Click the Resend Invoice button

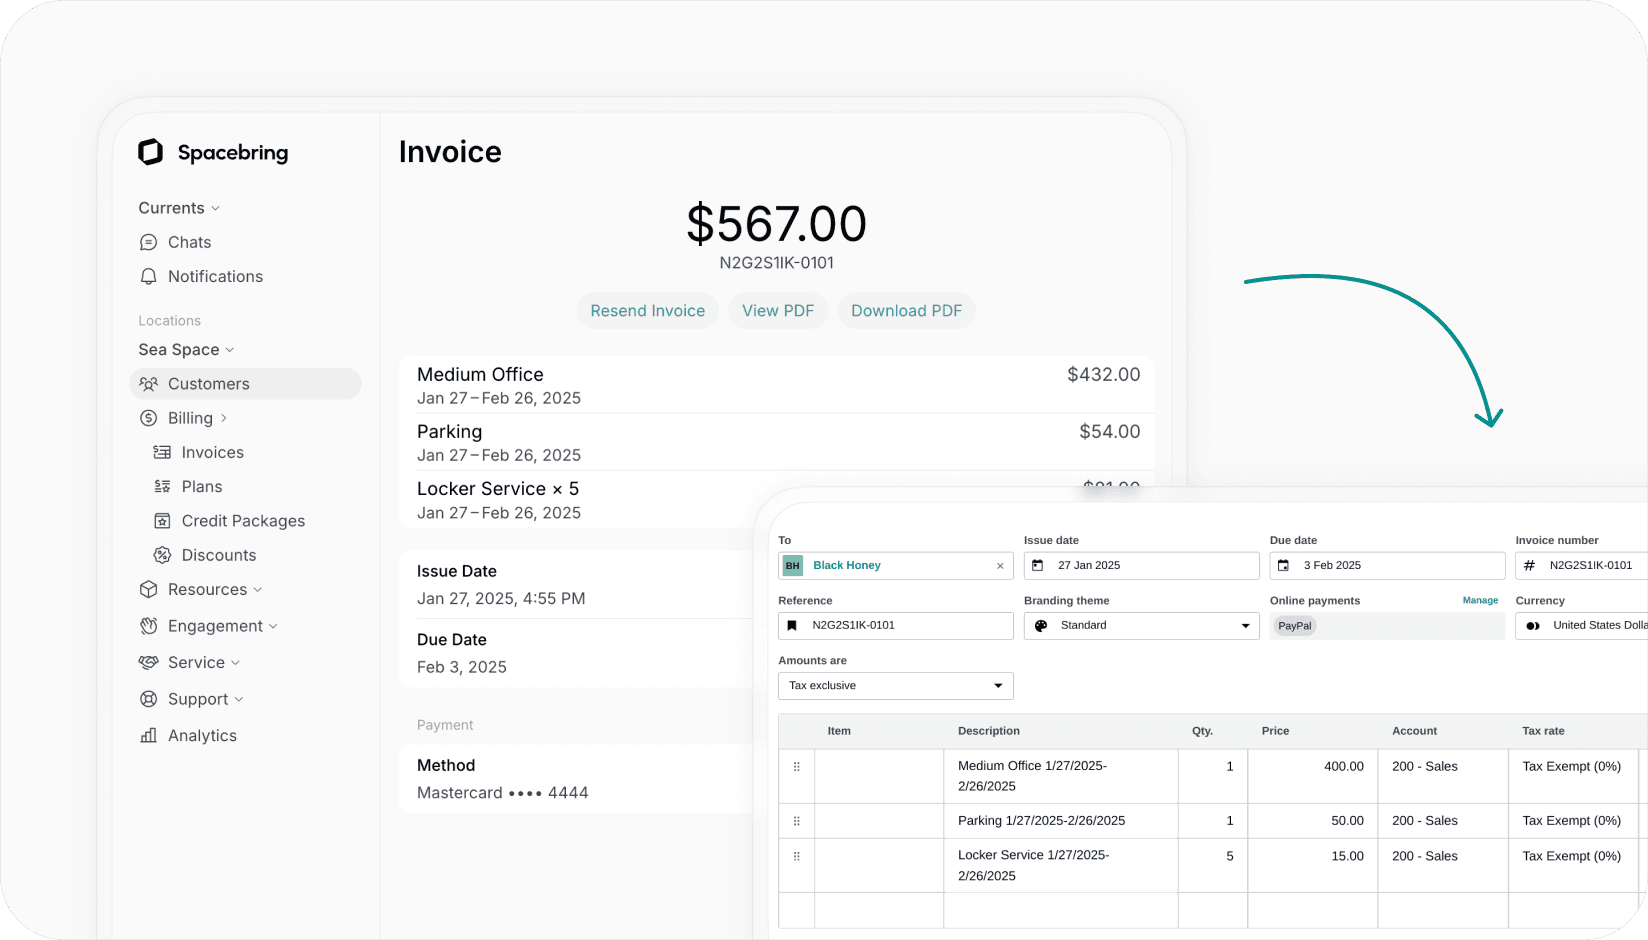647,311
